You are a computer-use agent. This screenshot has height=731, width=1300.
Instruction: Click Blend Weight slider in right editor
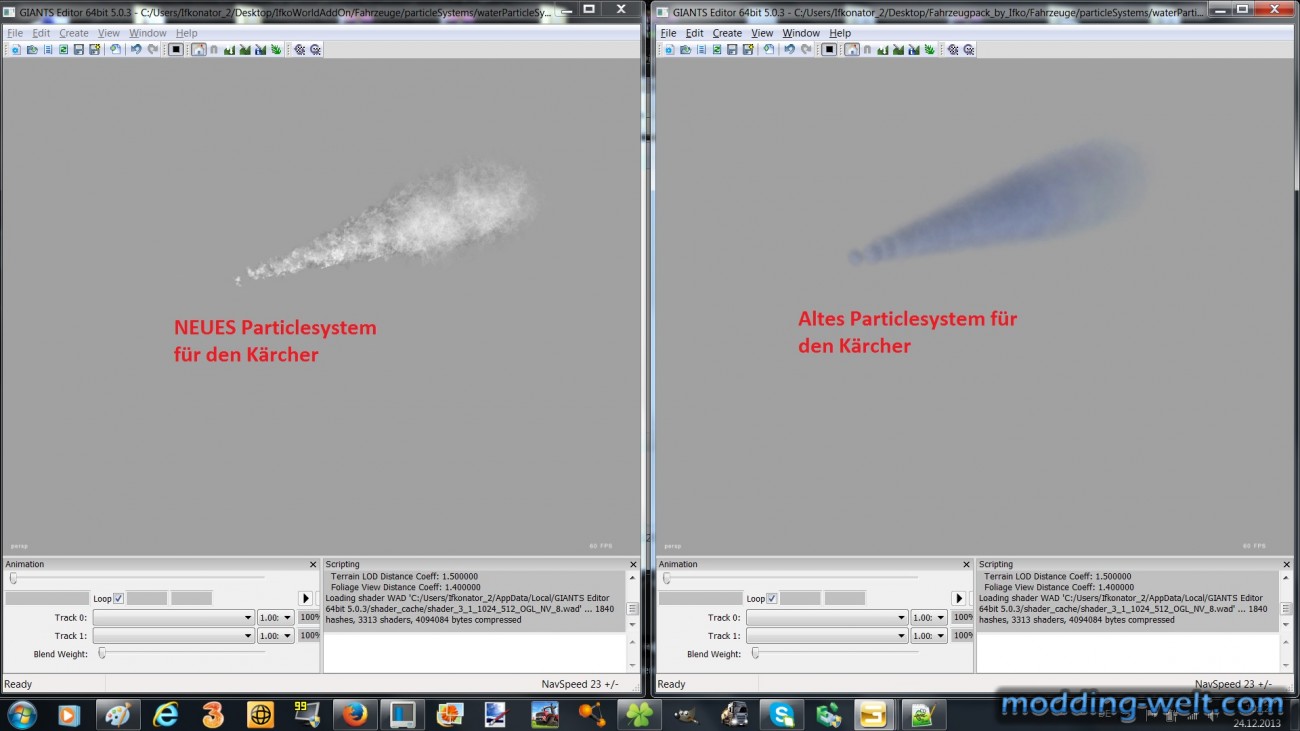(835, 653)
